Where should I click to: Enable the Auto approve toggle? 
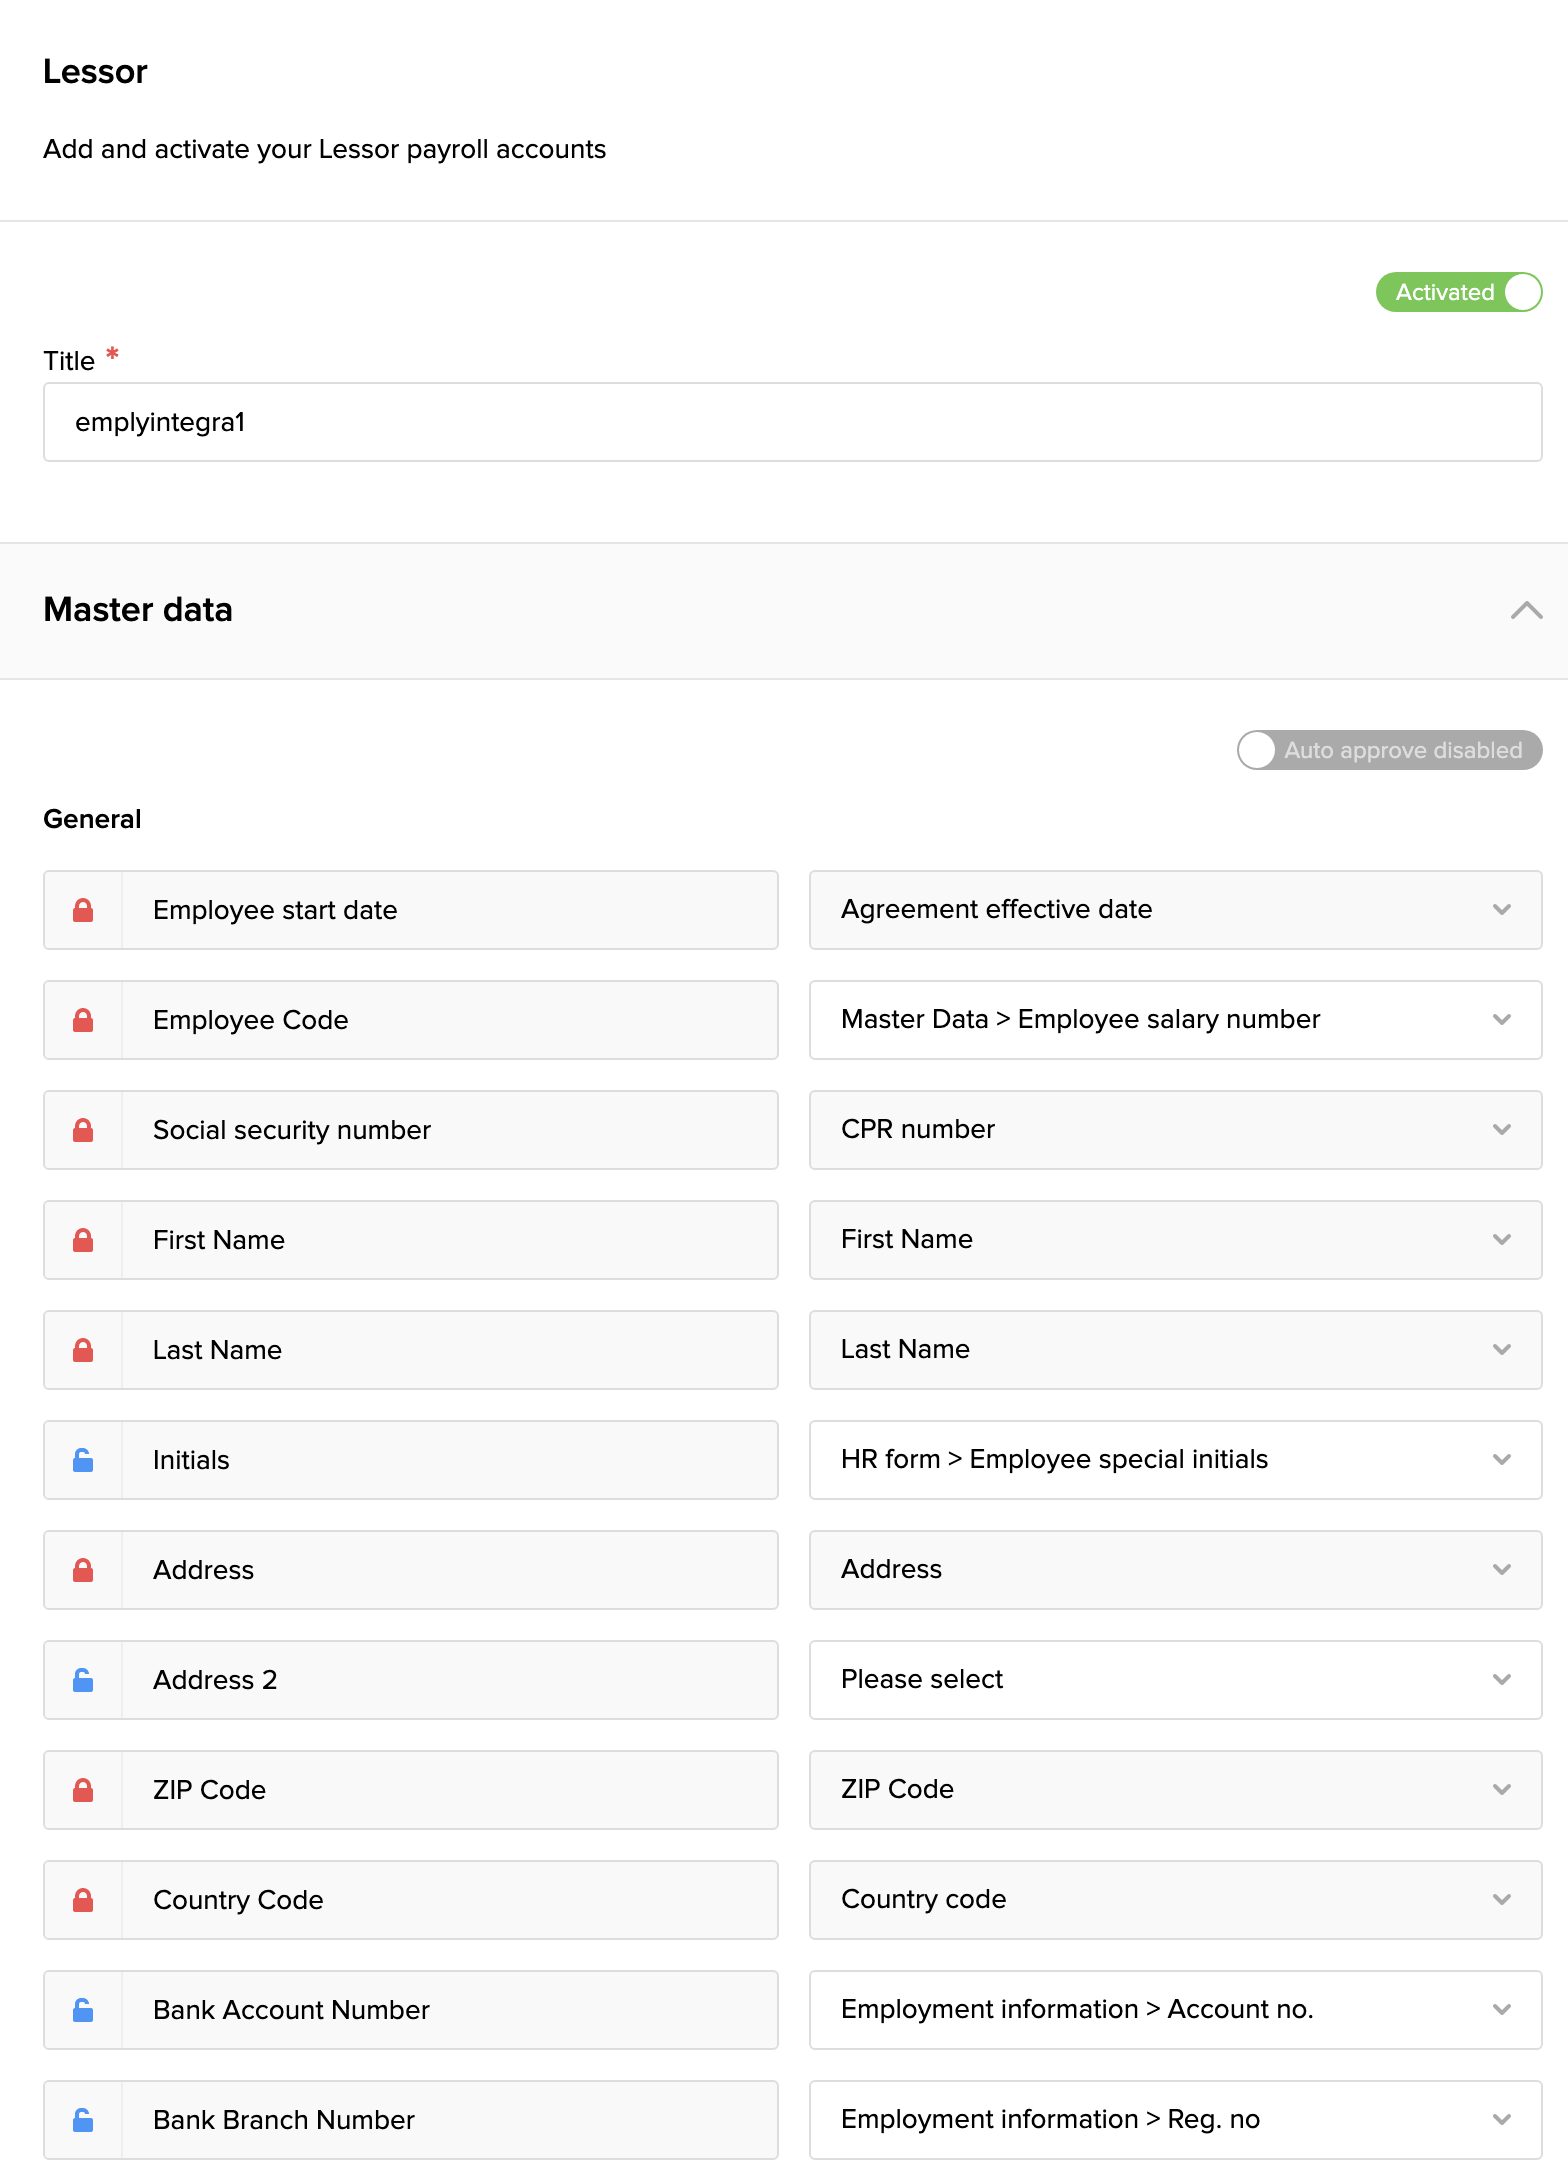coord(1388,750)
